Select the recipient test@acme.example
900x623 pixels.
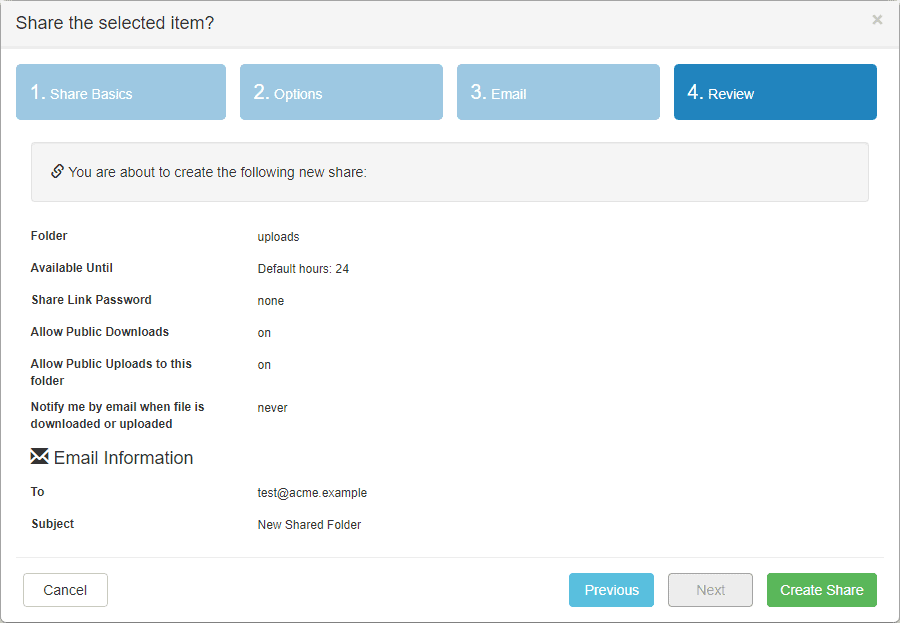[312, 493]
